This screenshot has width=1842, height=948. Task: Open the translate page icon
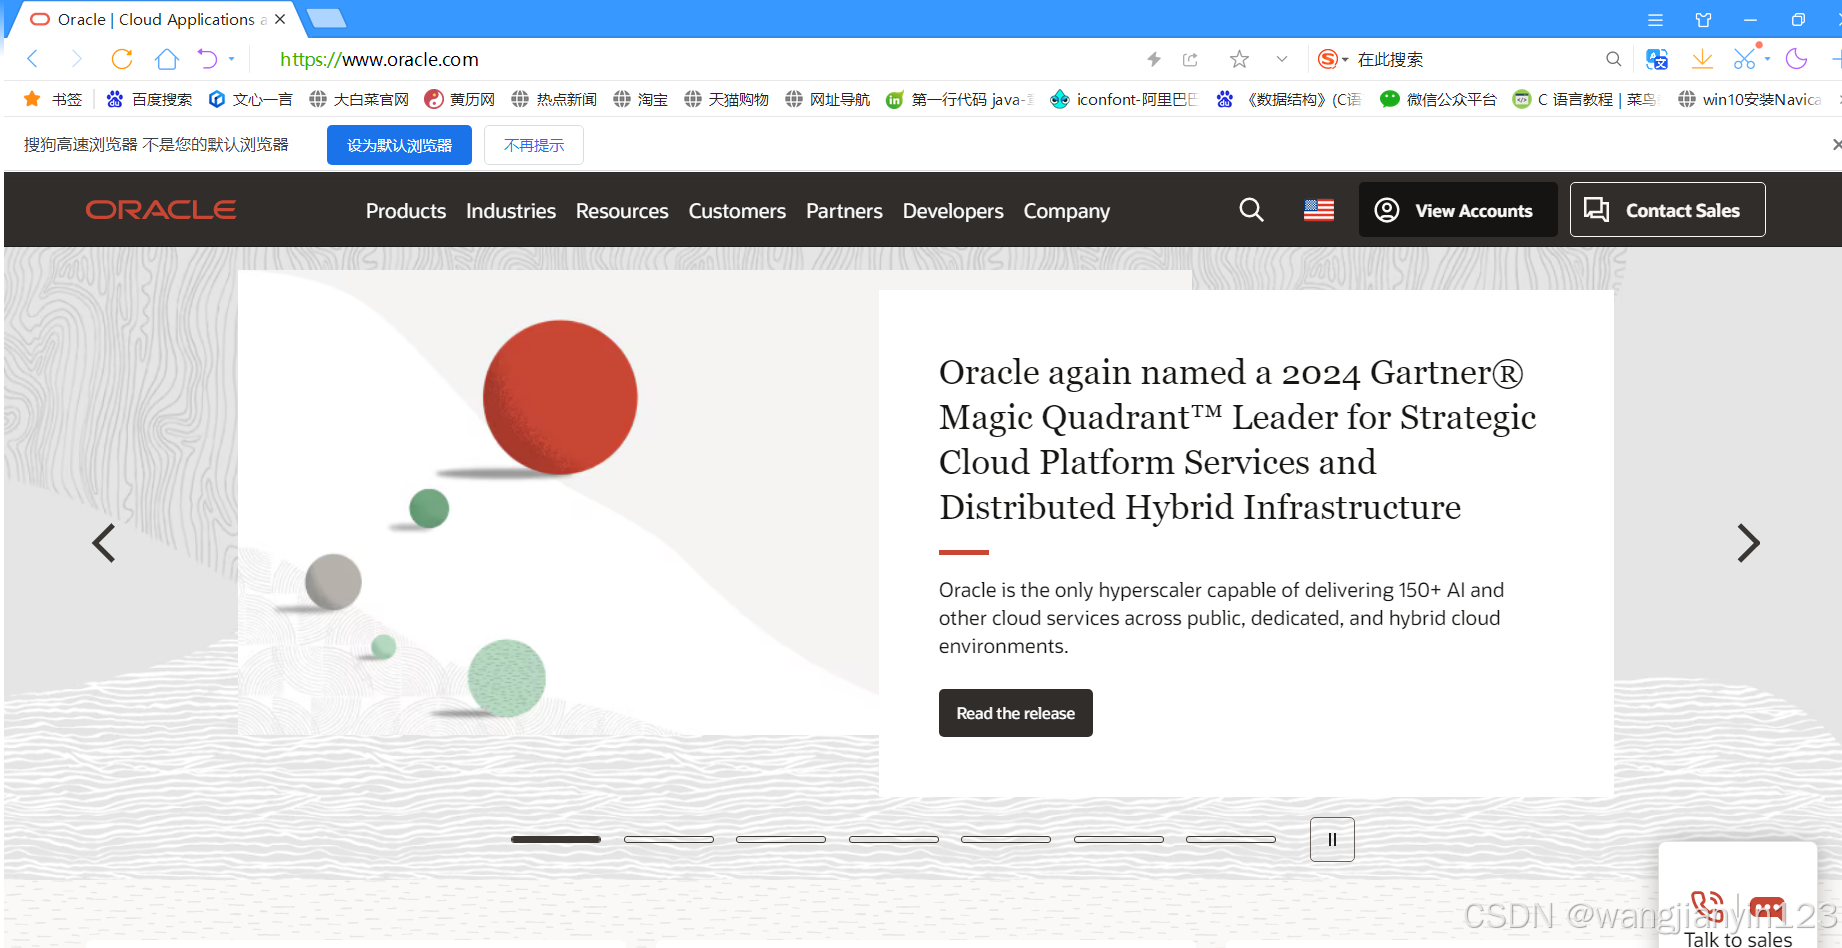pyautogui.click(x=1657, y=59)
